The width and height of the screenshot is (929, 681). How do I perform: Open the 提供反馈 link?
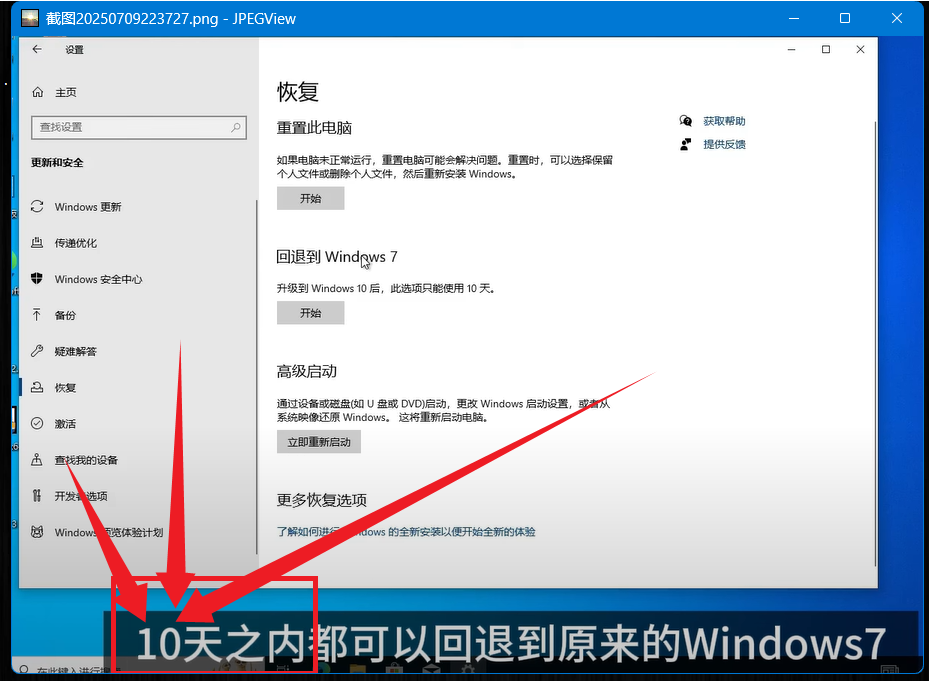click(x=724, y=144)
